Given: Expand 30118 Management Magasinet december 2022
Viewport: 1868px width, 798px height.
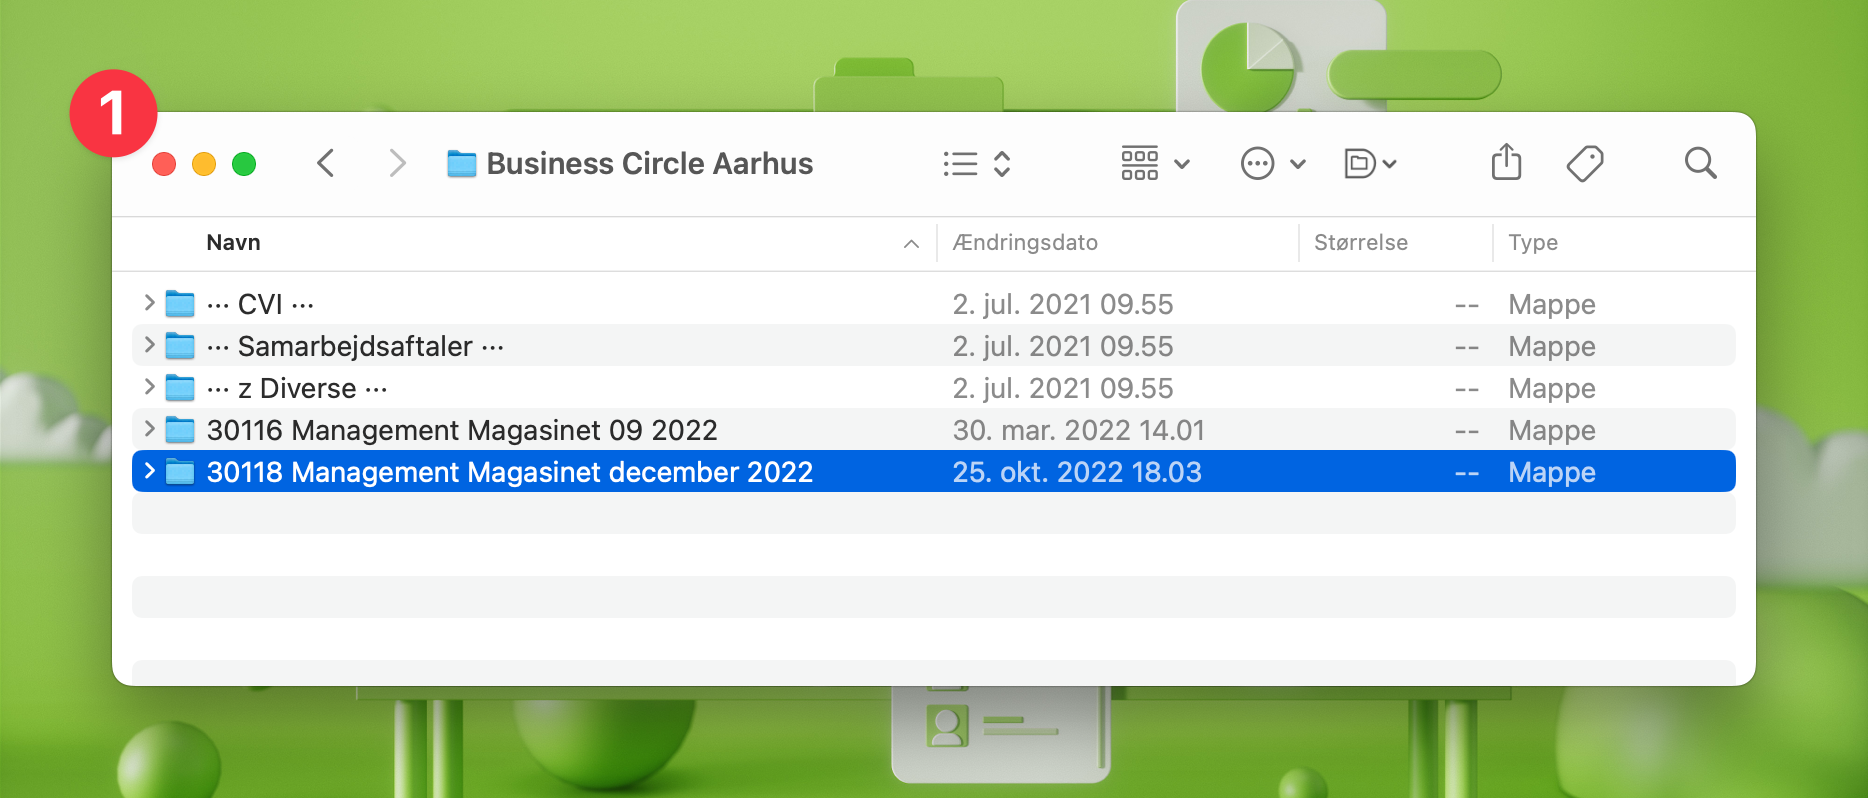Looking at the screenshot, I should click(149, 471).
